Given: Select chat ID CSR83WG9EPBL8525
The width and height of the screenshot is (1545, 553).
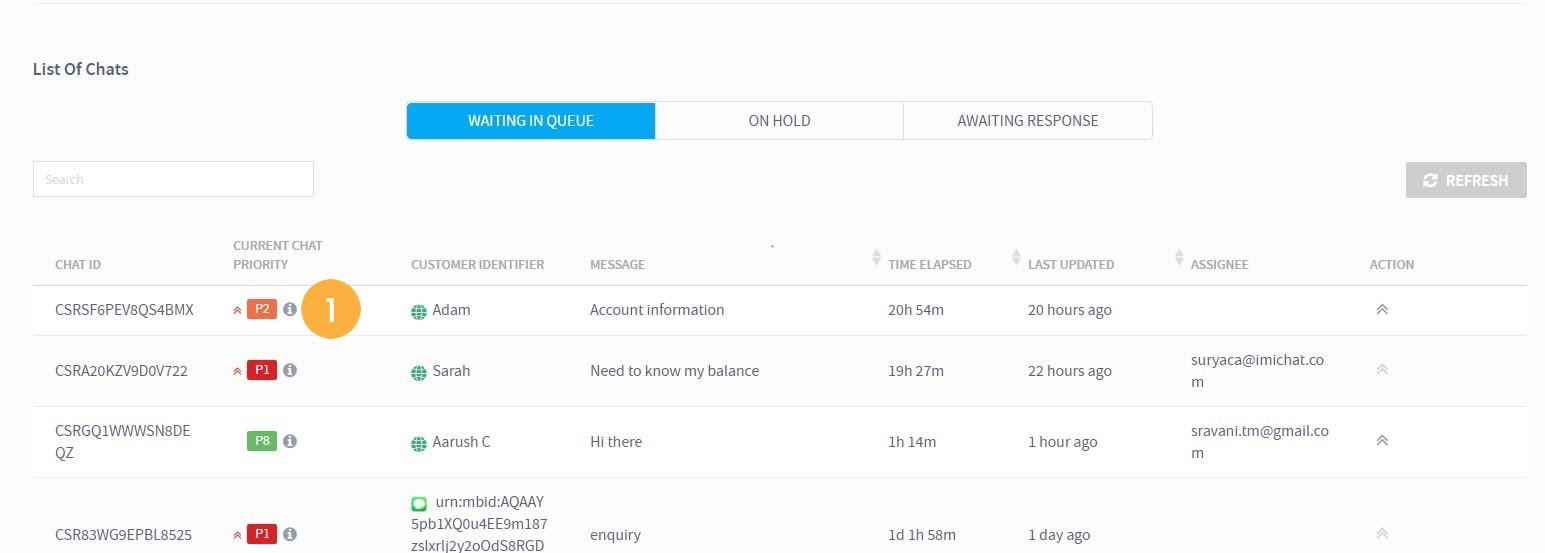Looking at the screenshot, I should pyautogui.click(x=123, y=535).
